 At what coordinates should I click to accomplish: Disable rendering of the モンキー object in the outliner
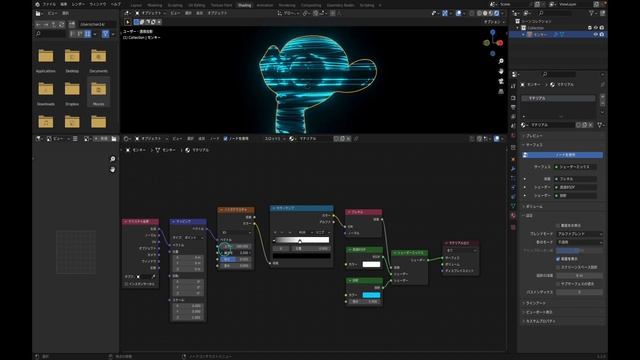602,35
